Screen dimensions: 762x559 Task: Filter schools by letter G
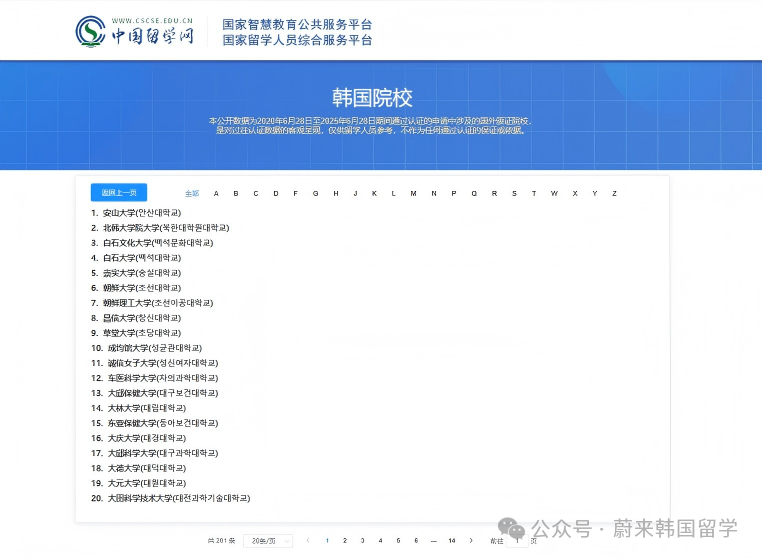[315, 193]
